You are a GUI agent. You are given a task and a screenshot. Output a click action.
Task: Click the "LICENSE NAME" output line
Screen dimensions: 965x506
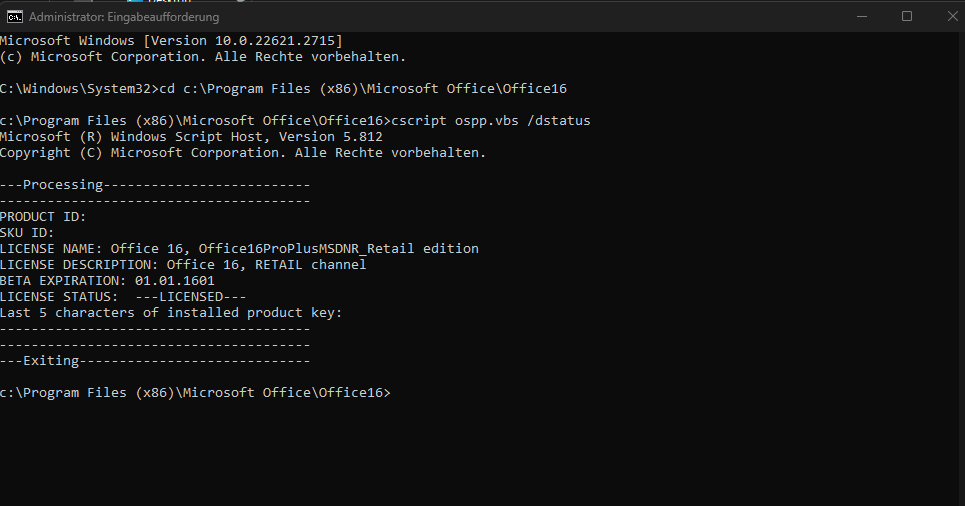(x=239, y=248)
